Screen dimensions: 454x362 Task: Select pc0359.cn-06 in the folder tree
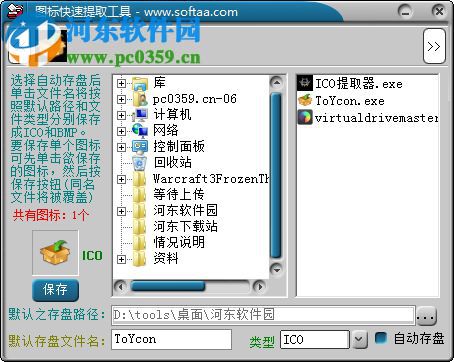(195, 99)
